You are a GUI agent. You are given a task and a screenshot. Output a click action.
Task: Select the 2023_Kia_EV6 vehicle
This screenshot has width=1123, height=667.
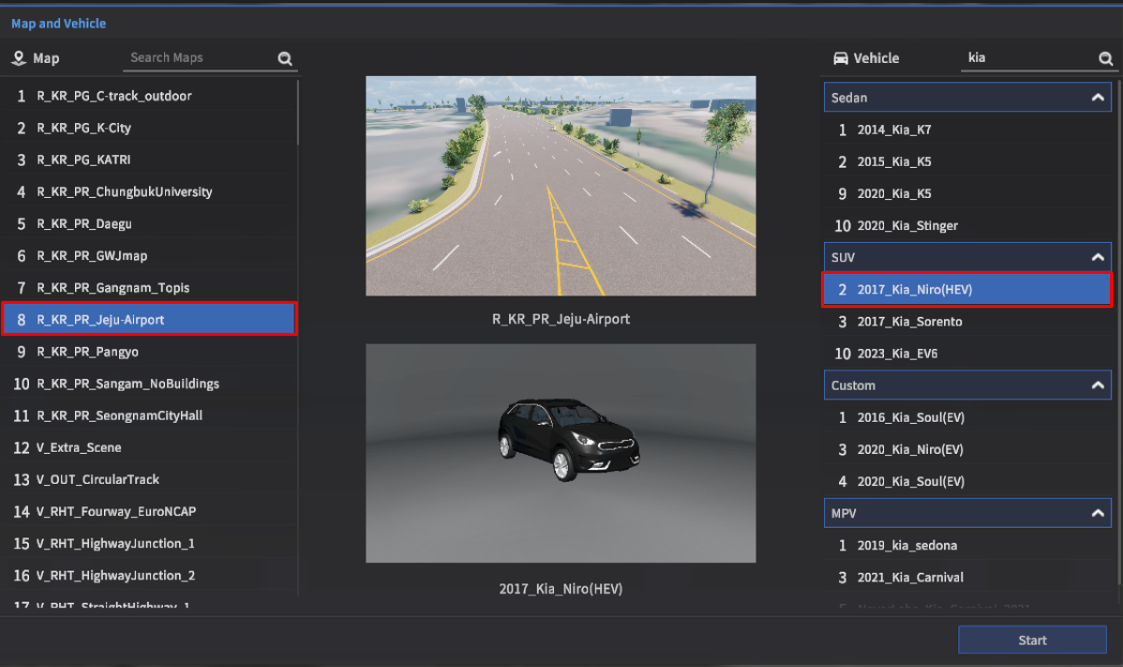pyautogui.click(x=897, y=354)
